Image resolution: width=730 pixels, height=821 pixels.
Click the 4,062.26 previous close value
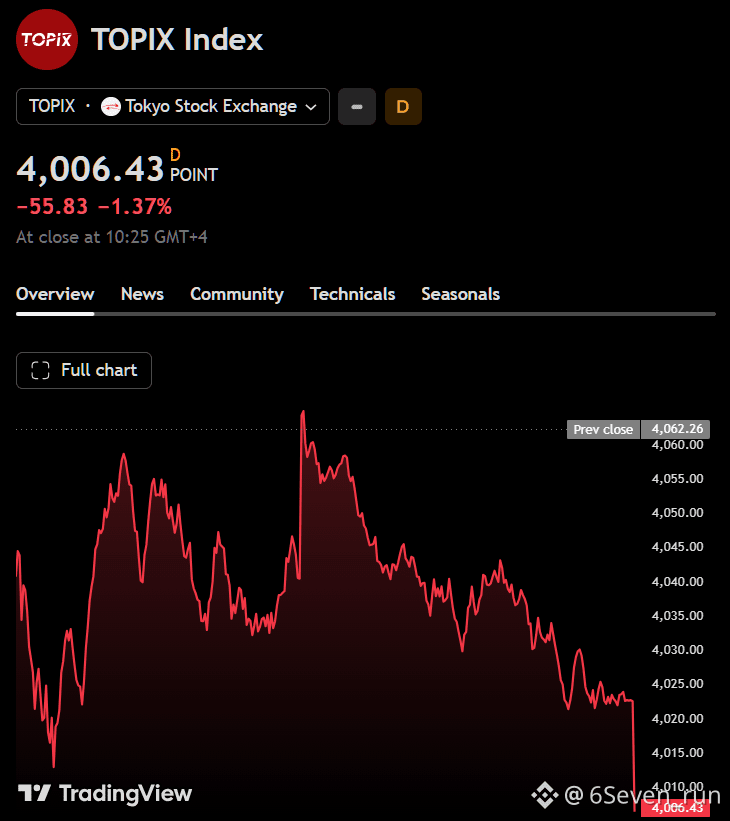coord(676,429)
